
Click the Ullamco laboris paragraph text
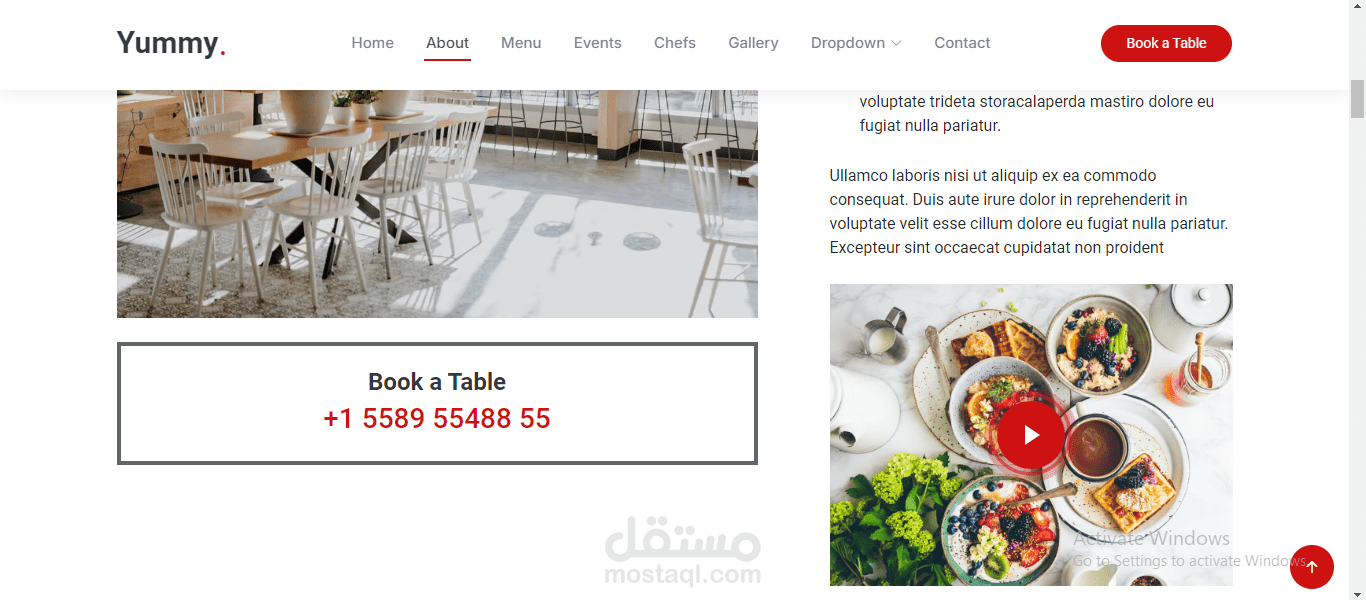[1029, 211]
